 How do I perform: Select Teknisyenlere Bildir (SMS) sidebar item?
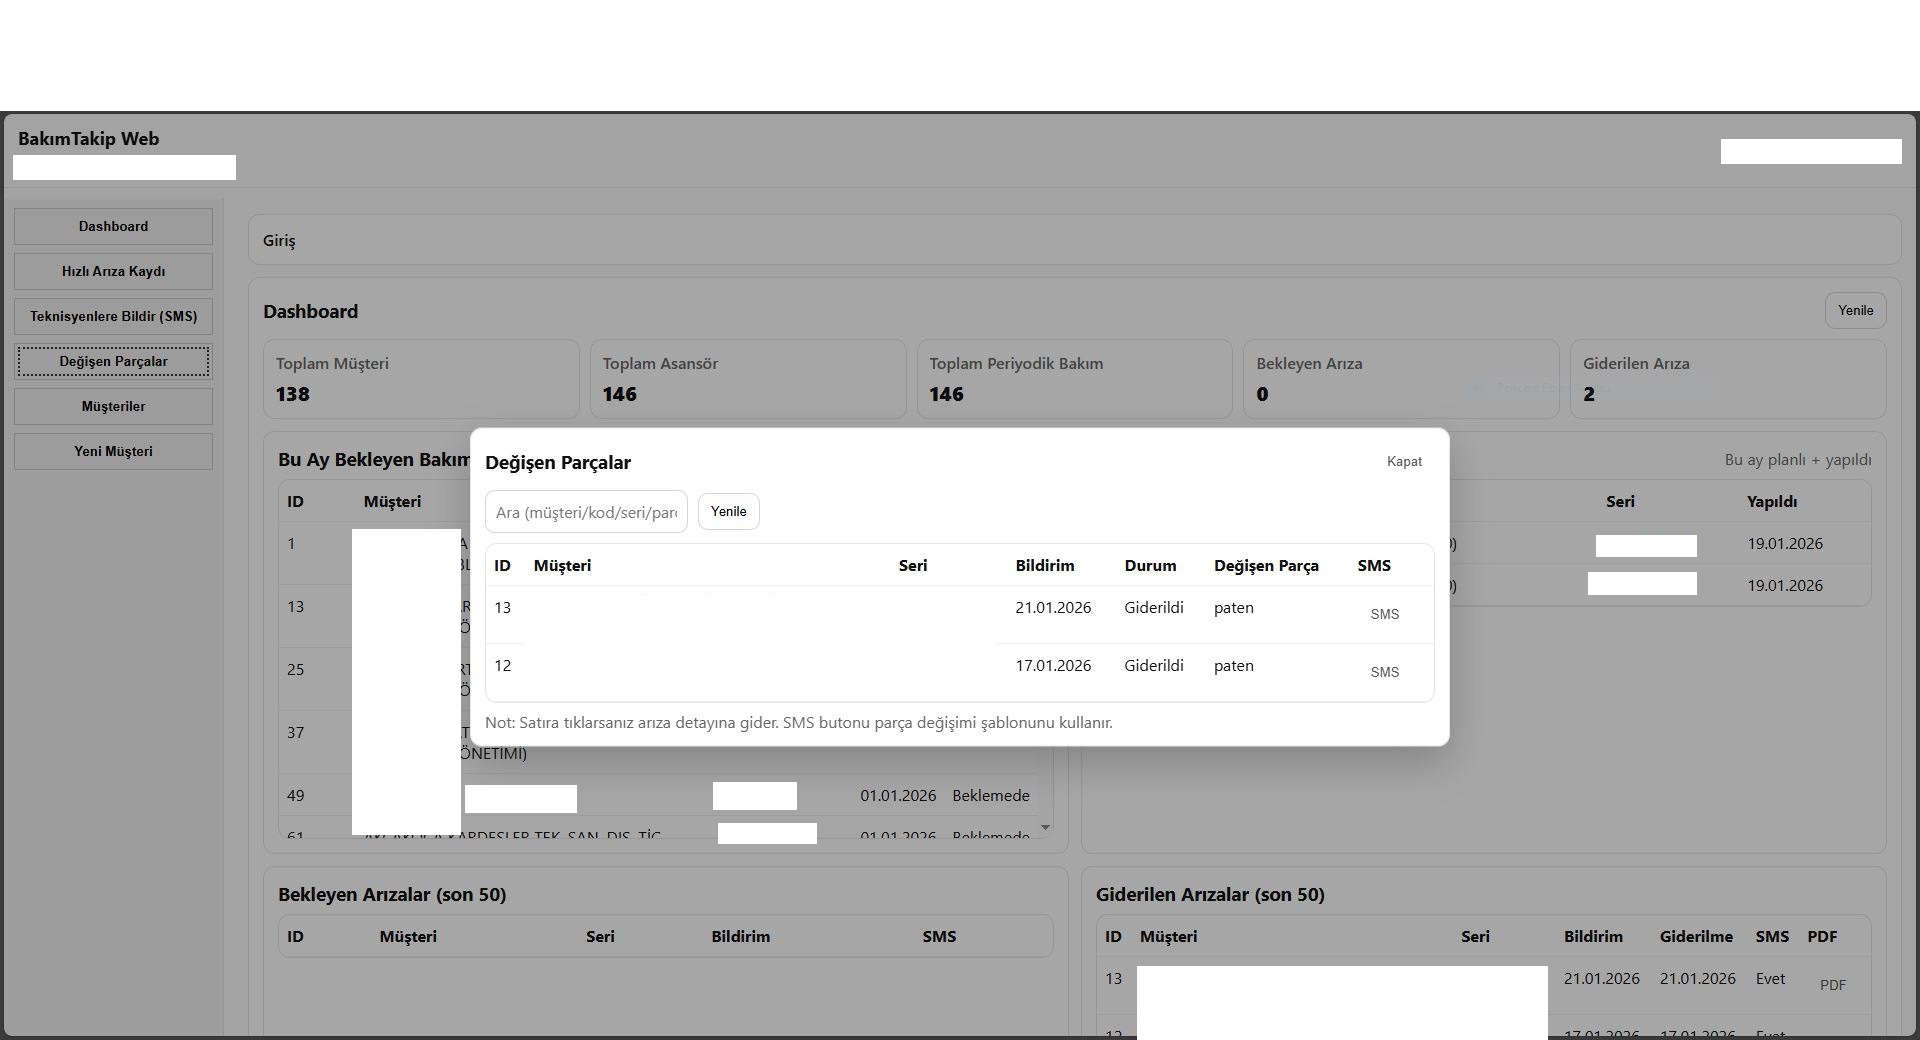click(x=113, y=316)
